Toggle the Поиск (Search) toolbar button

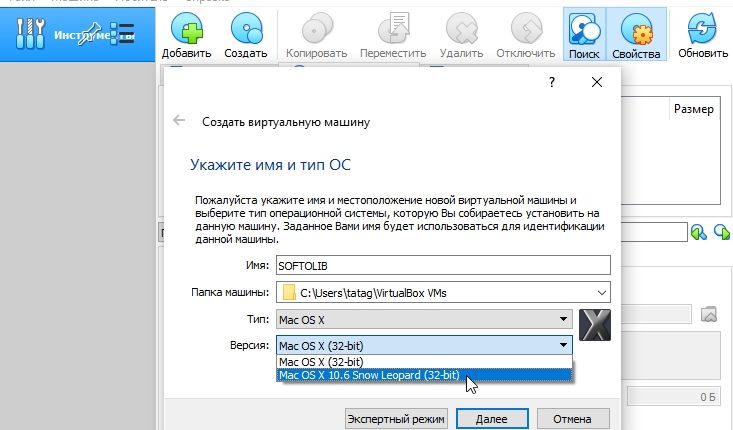[x=584, y=35]
